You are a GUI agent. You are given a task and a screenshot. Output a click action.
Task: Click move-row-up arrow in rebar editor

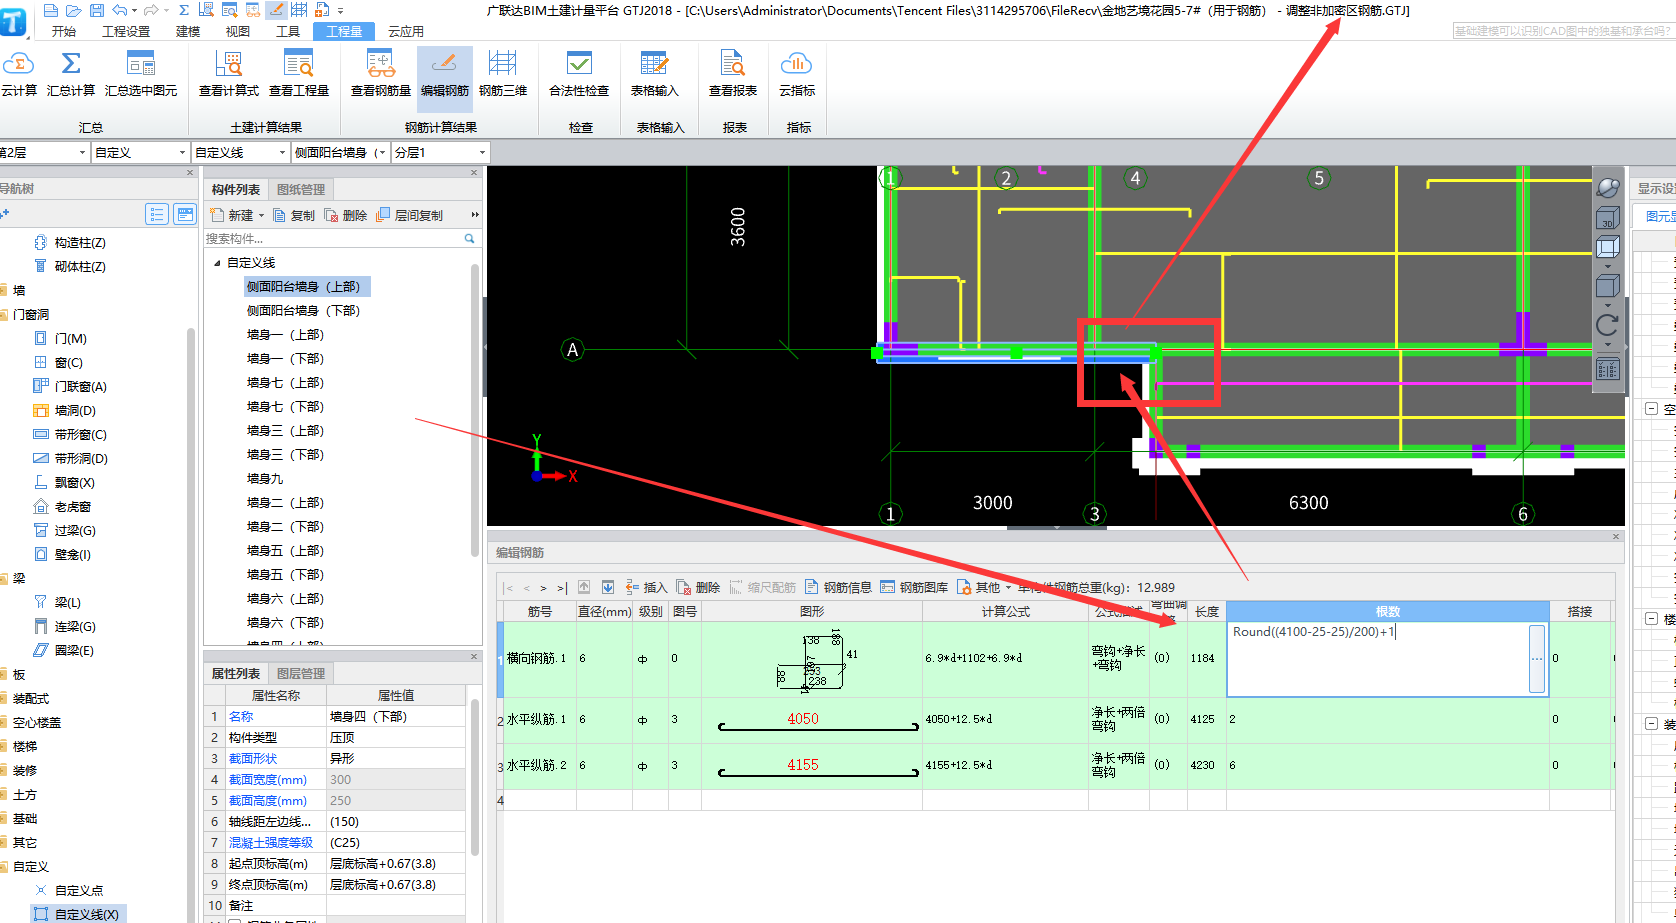(584, 587)
